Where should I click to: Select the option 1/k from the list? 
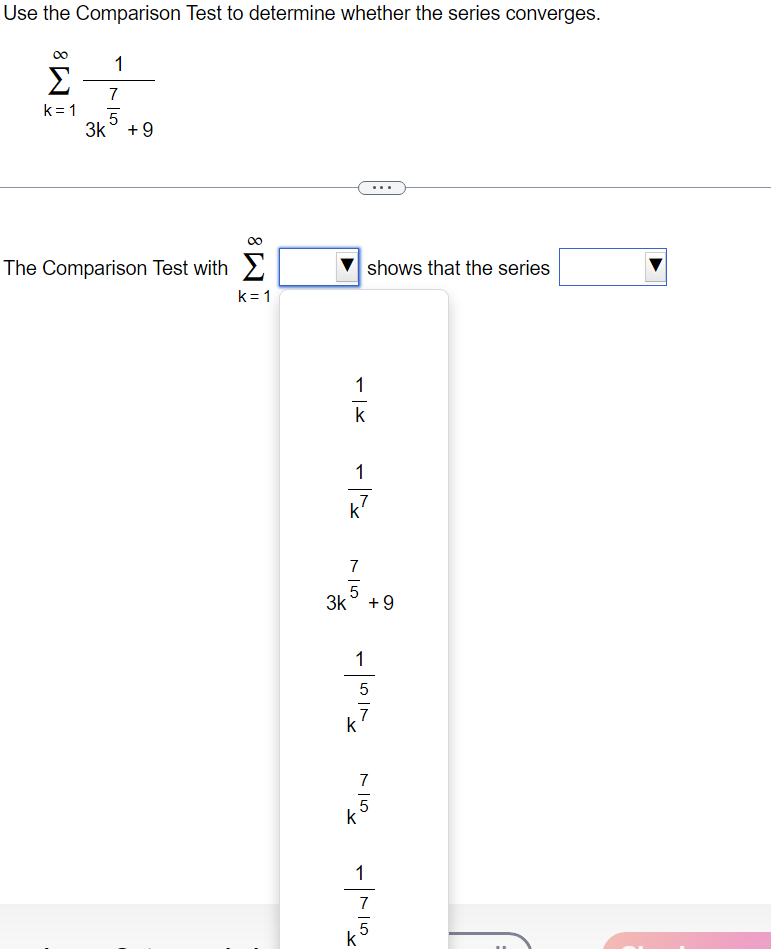[359, 399]
